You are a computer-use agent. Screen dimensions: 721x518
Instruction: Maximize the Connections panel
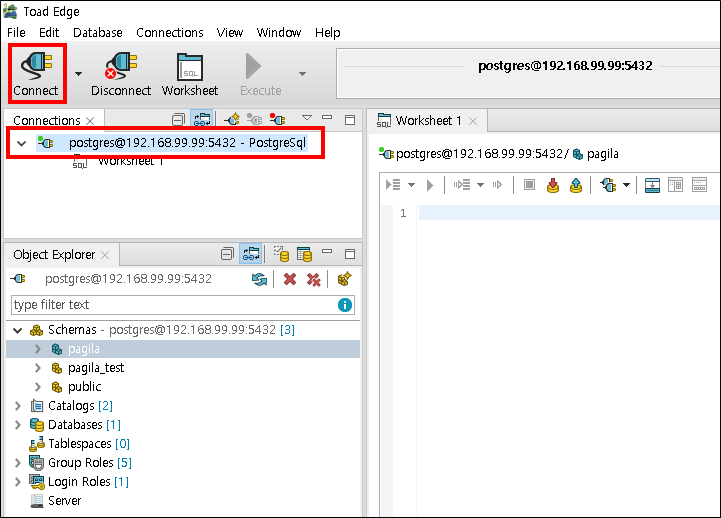[x=350, y=120]
